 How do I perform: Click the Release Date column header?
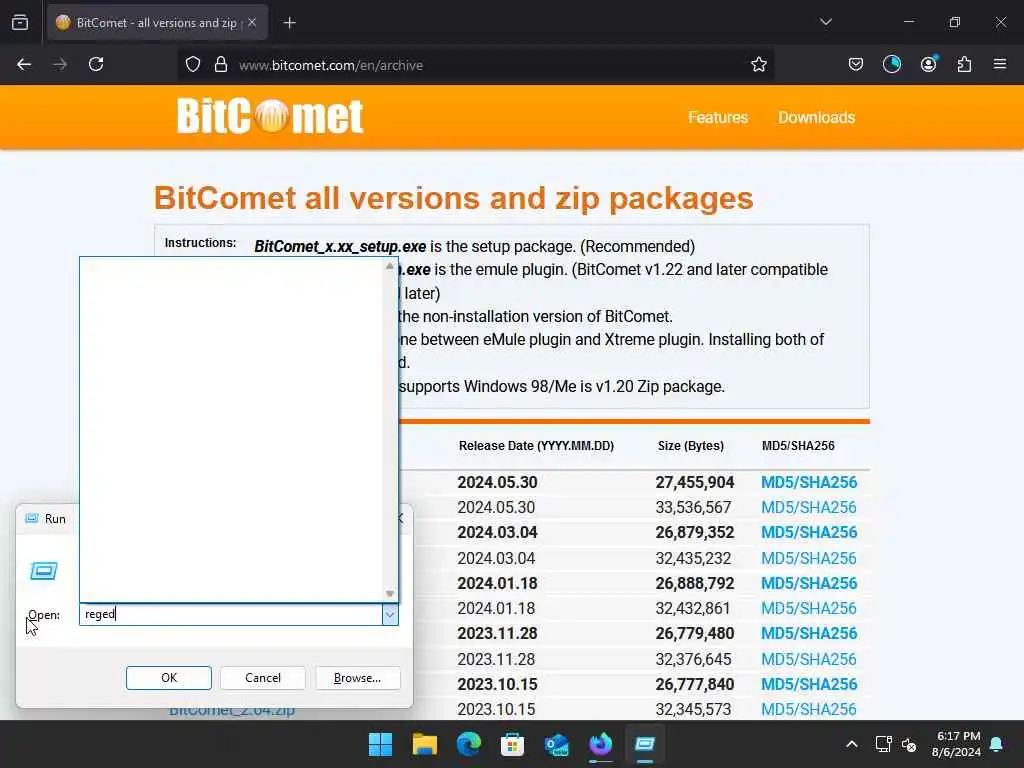pyautogui.click(x=536, y=446)
